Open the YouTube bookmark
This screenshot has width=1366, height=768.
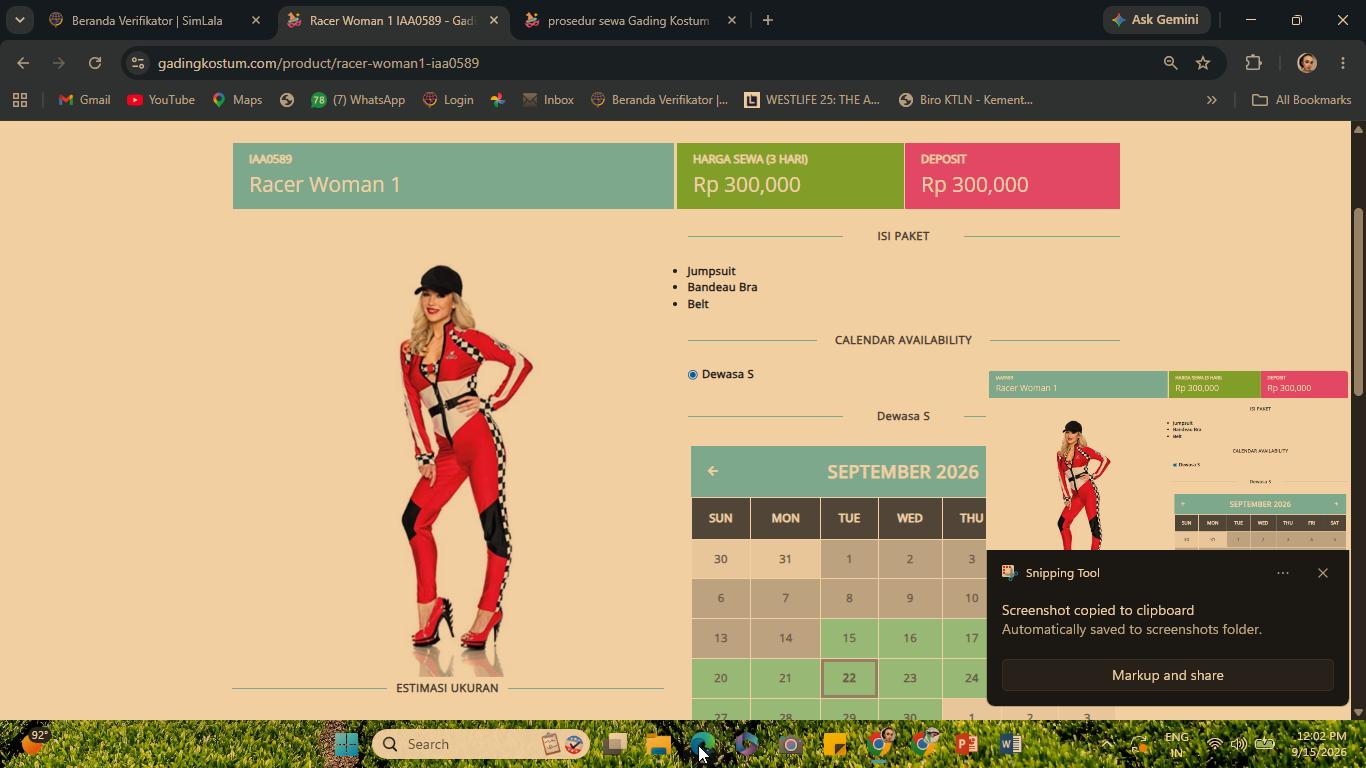[x=161, y=100]
